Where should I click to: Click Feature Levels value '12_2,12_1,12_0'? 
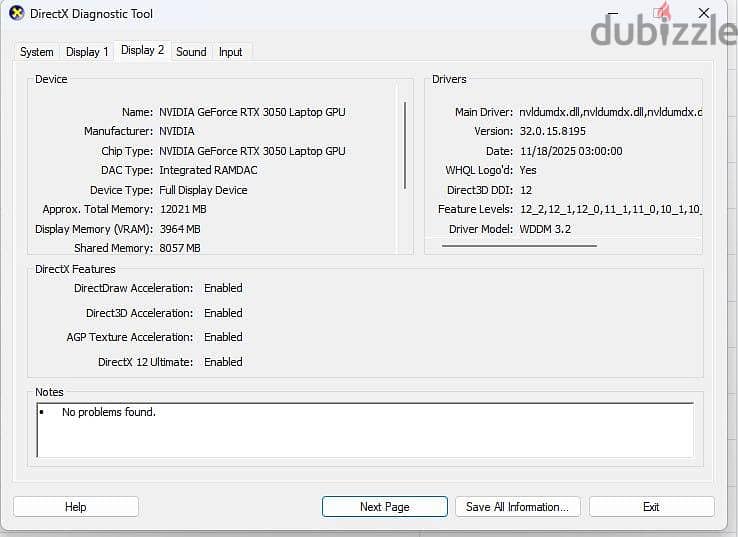pyautogui.click(x=610, y=209)
